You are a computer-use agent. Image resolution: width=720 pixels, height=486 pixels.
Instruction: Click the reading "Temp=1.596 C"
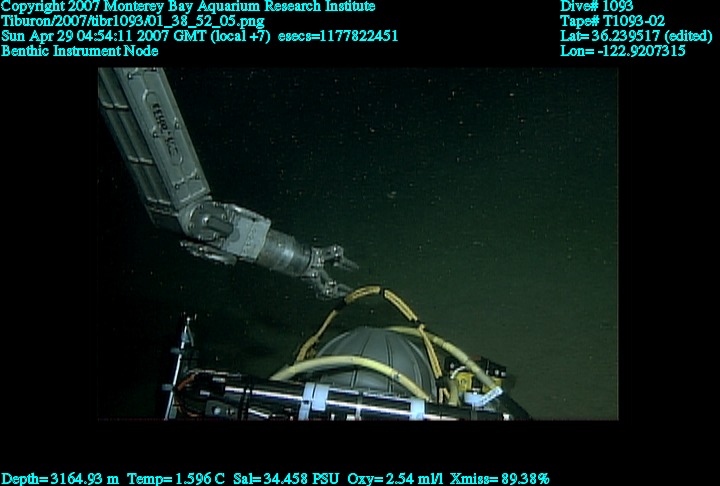click(x=176, y=479)
